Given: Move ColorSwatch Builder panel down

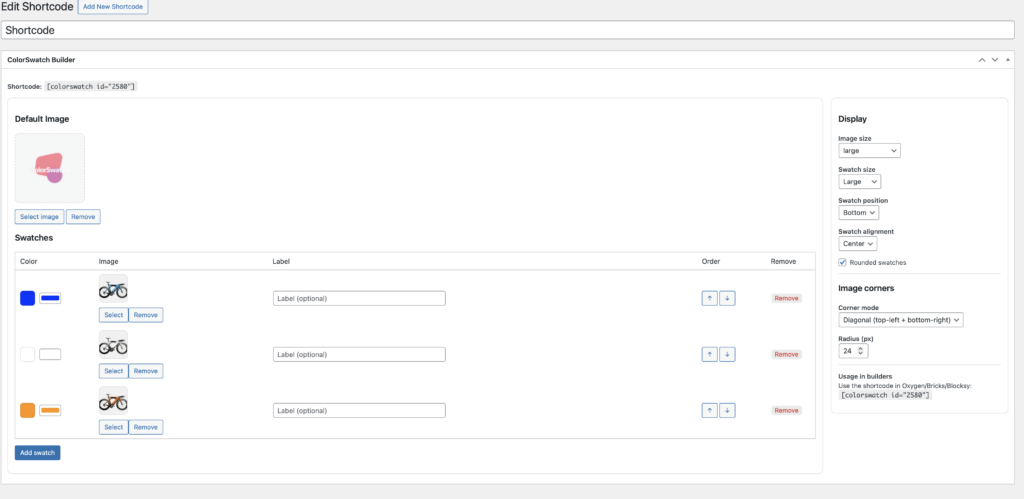Looking at the screenshot, I should click(x=994, y=60).
